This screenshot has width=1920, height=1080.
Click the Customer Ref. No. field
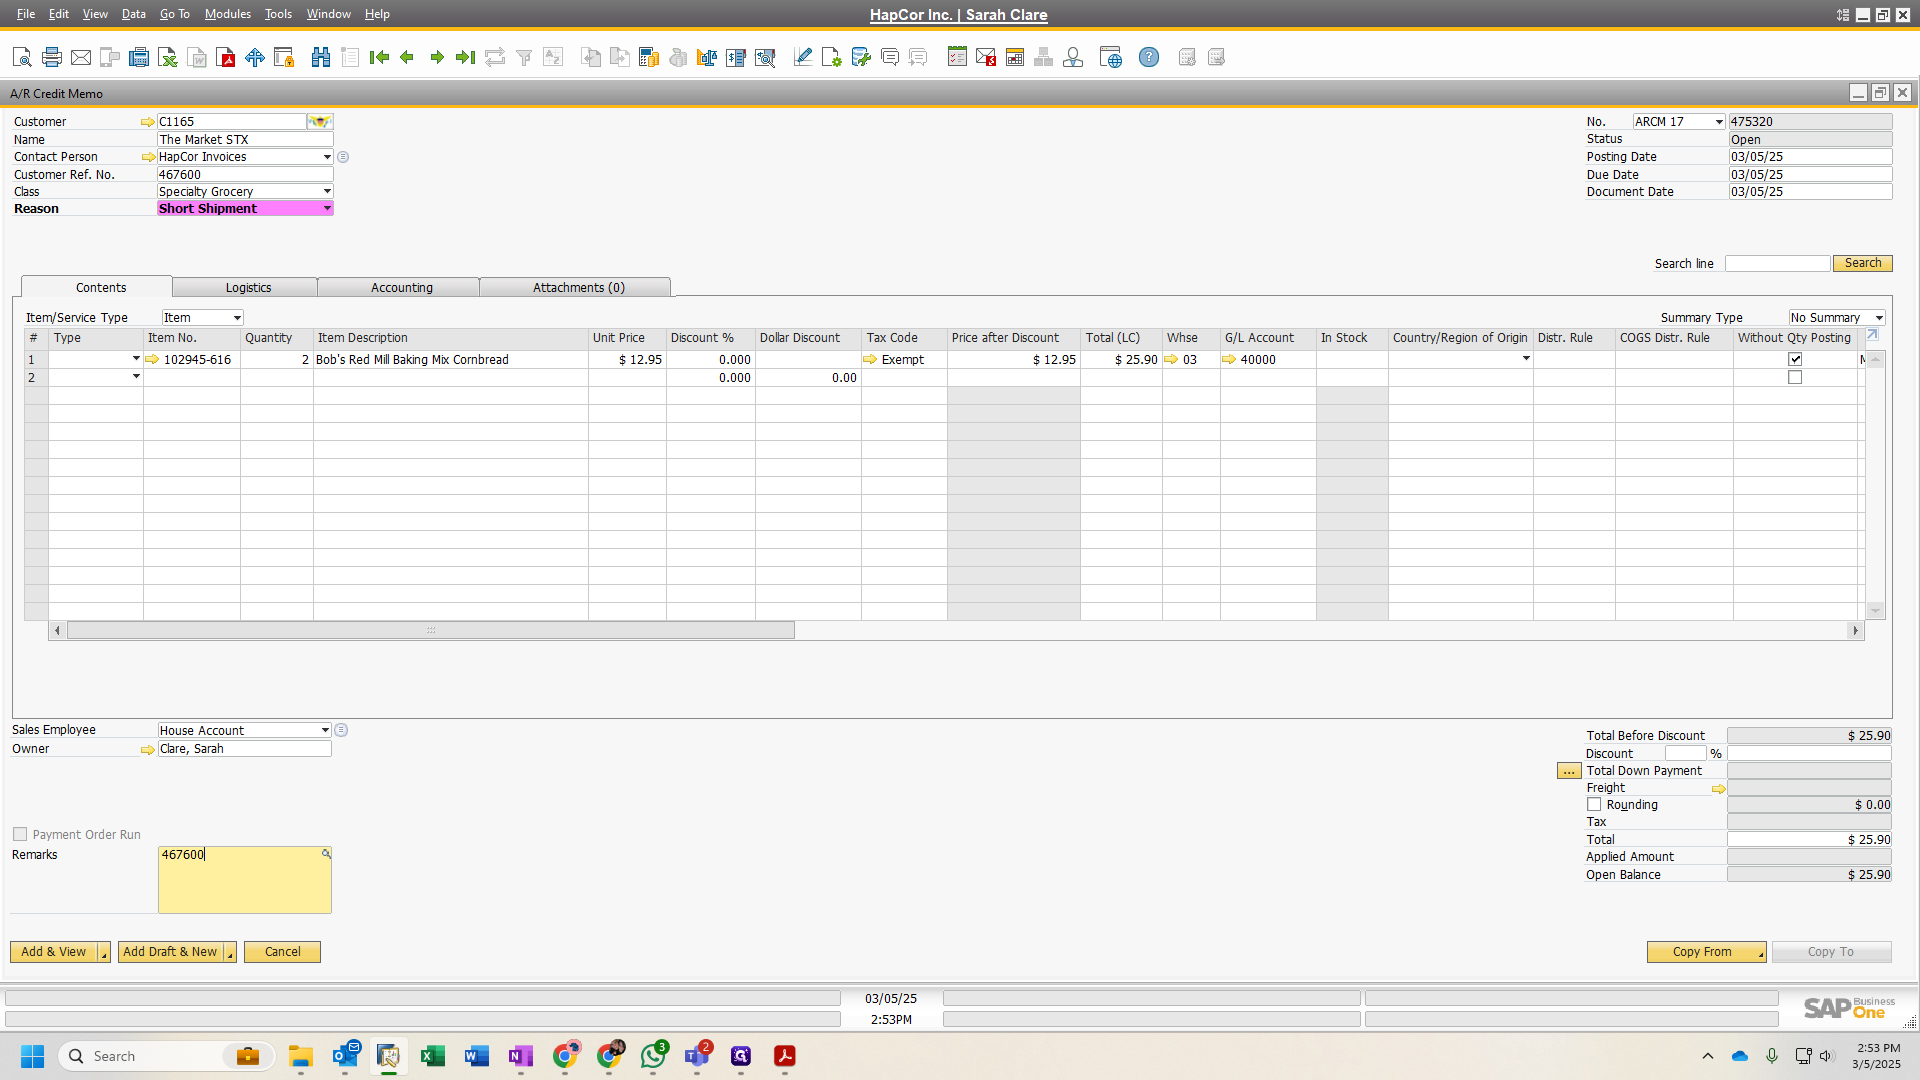[x=245, y=174]
